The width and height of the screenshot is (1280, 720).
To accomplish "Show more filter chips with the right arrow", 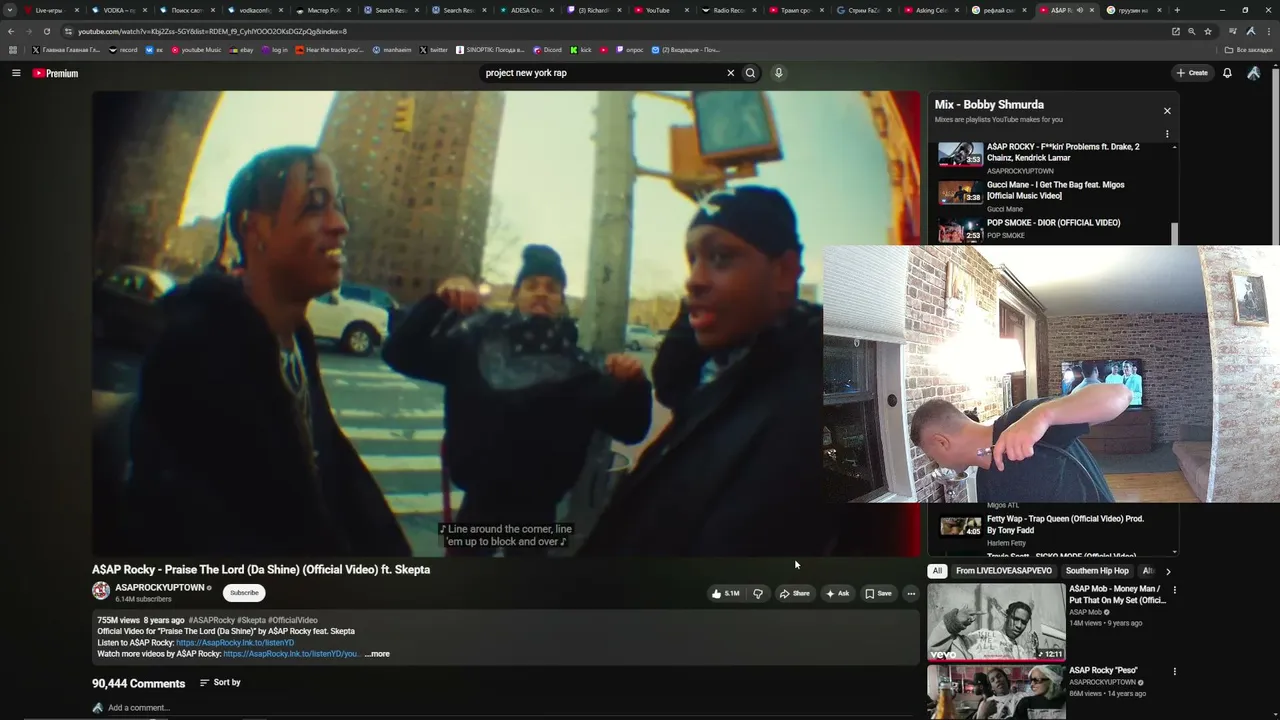I will (x=1168, y=571).
